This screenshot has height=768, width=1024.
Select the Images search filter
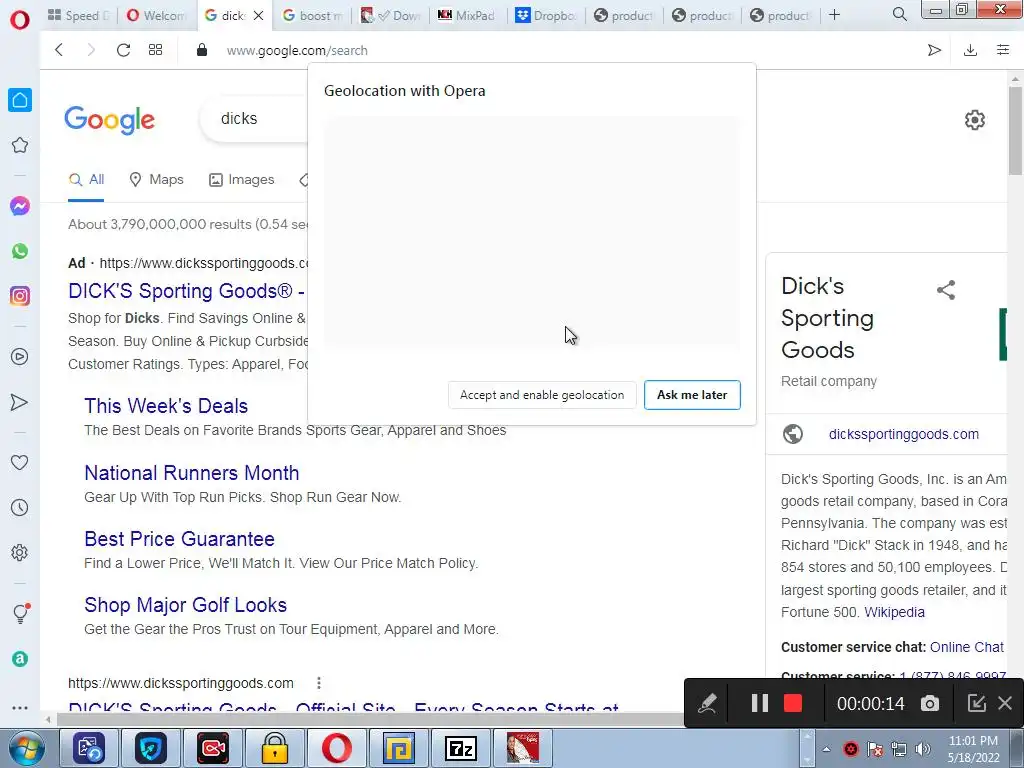(x=242, y=180)
